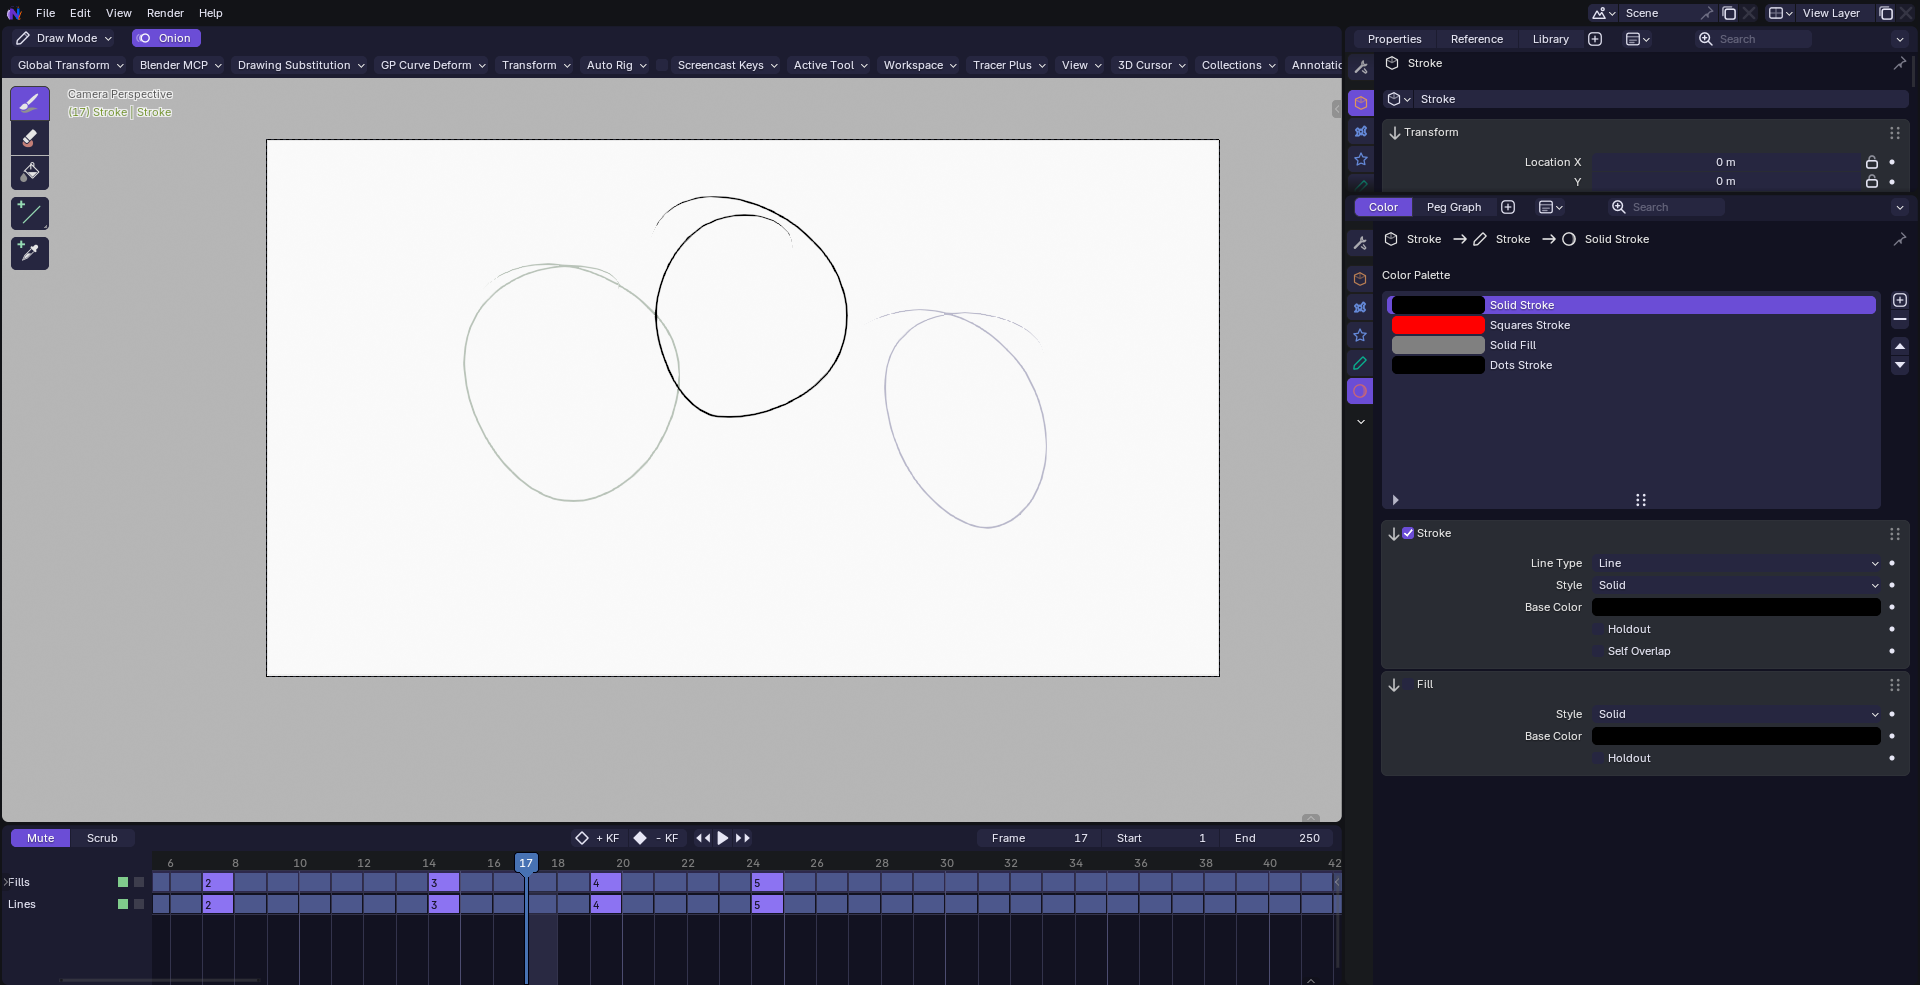Enable the Self Overlap checkbox
This screenshot has height=985, width=1920.
(1599, 651)
